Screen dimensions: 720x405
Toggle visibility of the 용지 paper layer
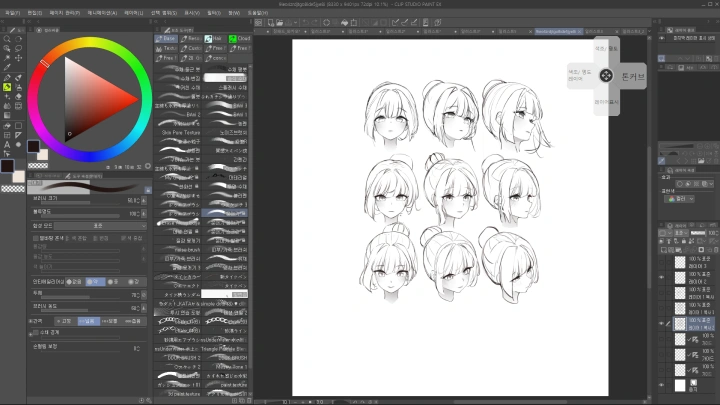(662, 385)
